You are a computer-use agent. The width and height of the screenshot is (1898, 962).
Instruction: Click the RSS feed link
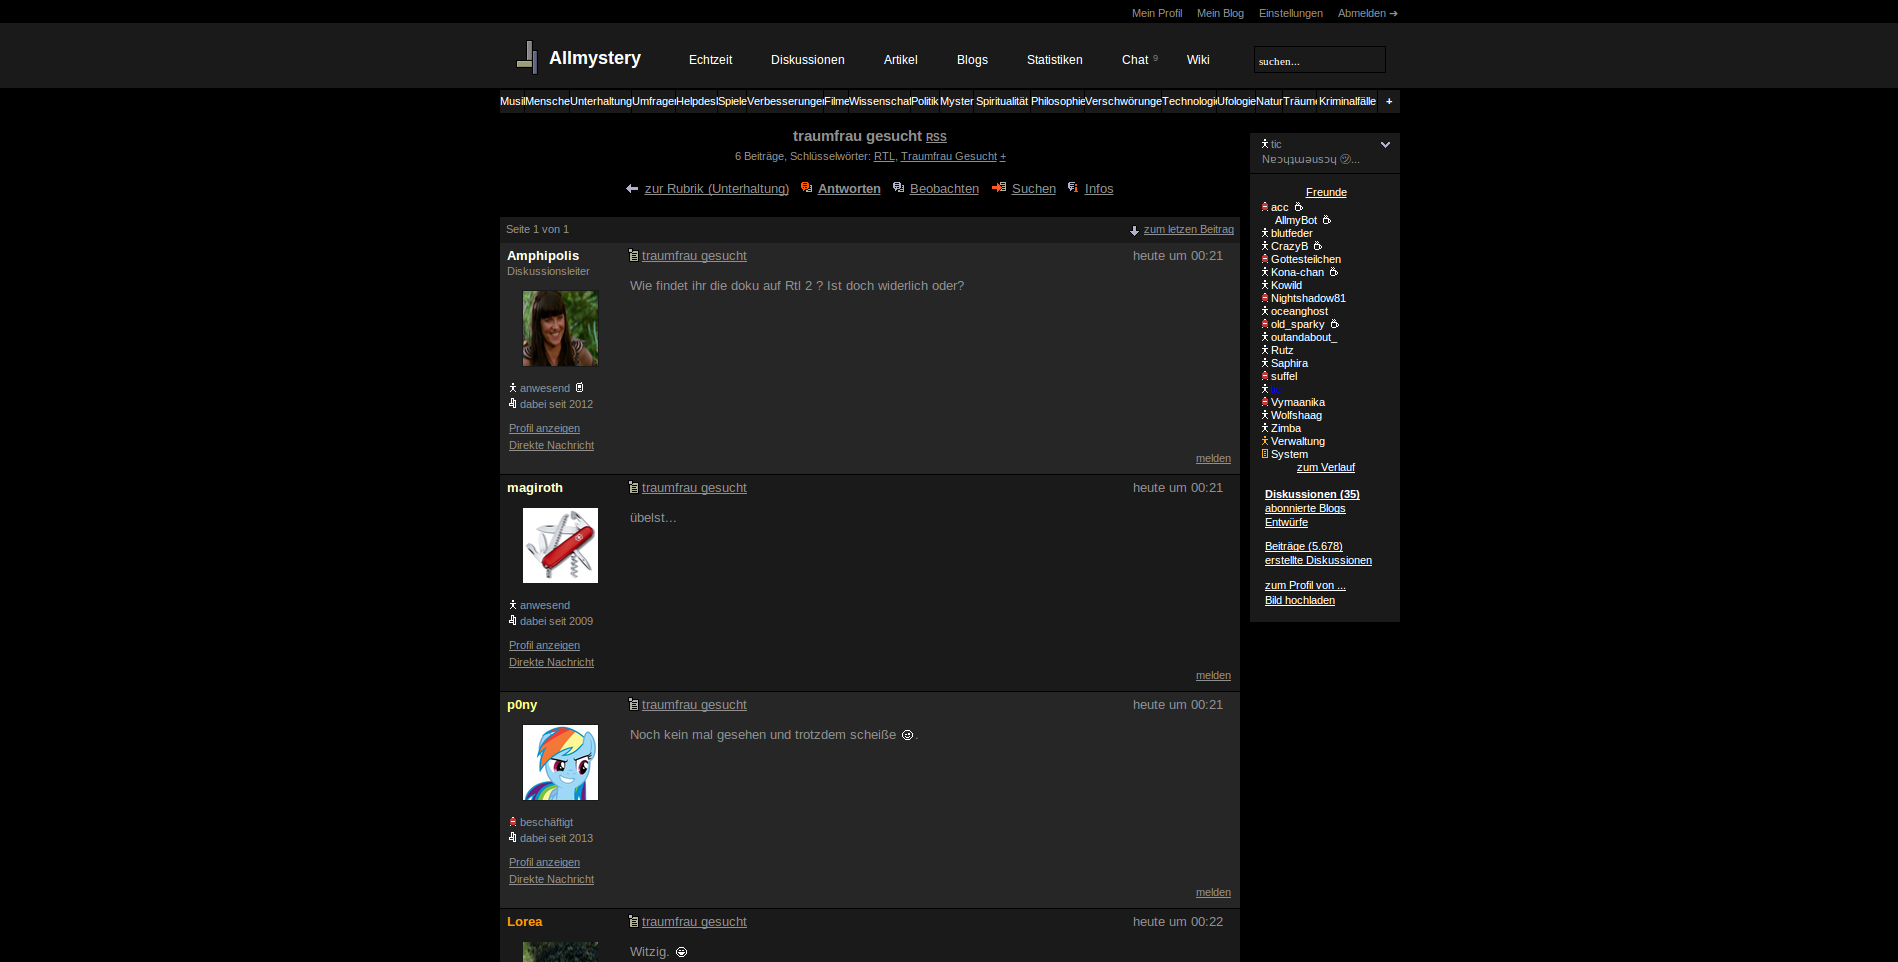(x=936, y=138)
